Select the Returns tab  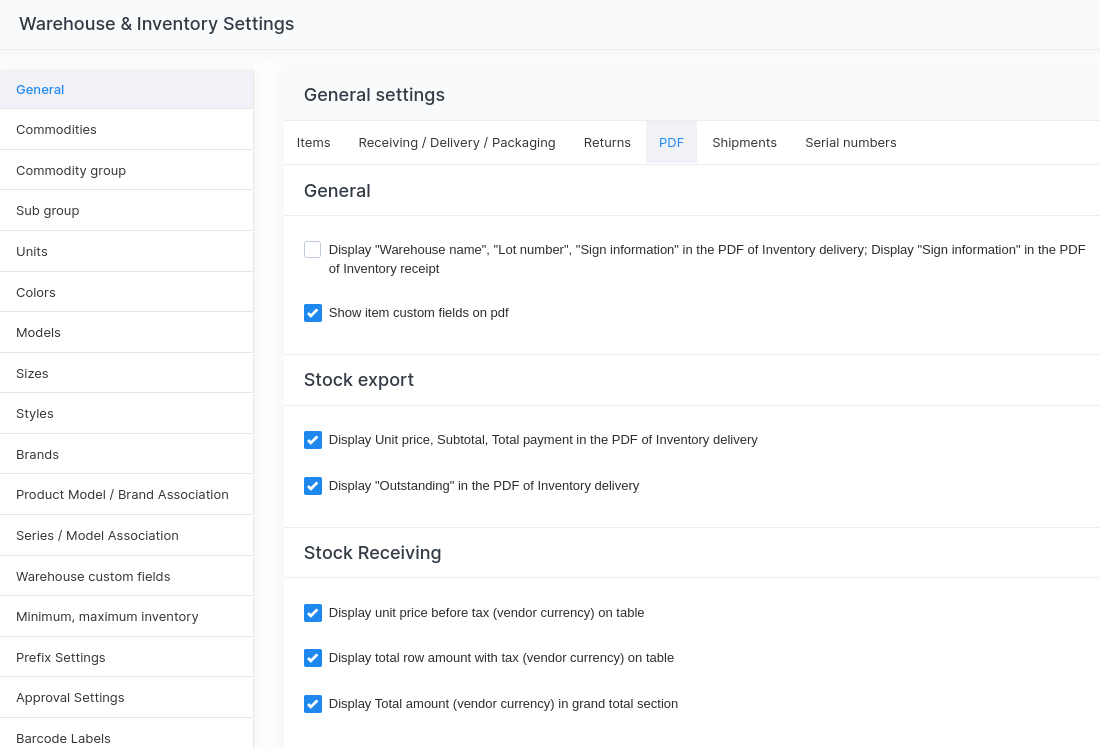[607, 143]
